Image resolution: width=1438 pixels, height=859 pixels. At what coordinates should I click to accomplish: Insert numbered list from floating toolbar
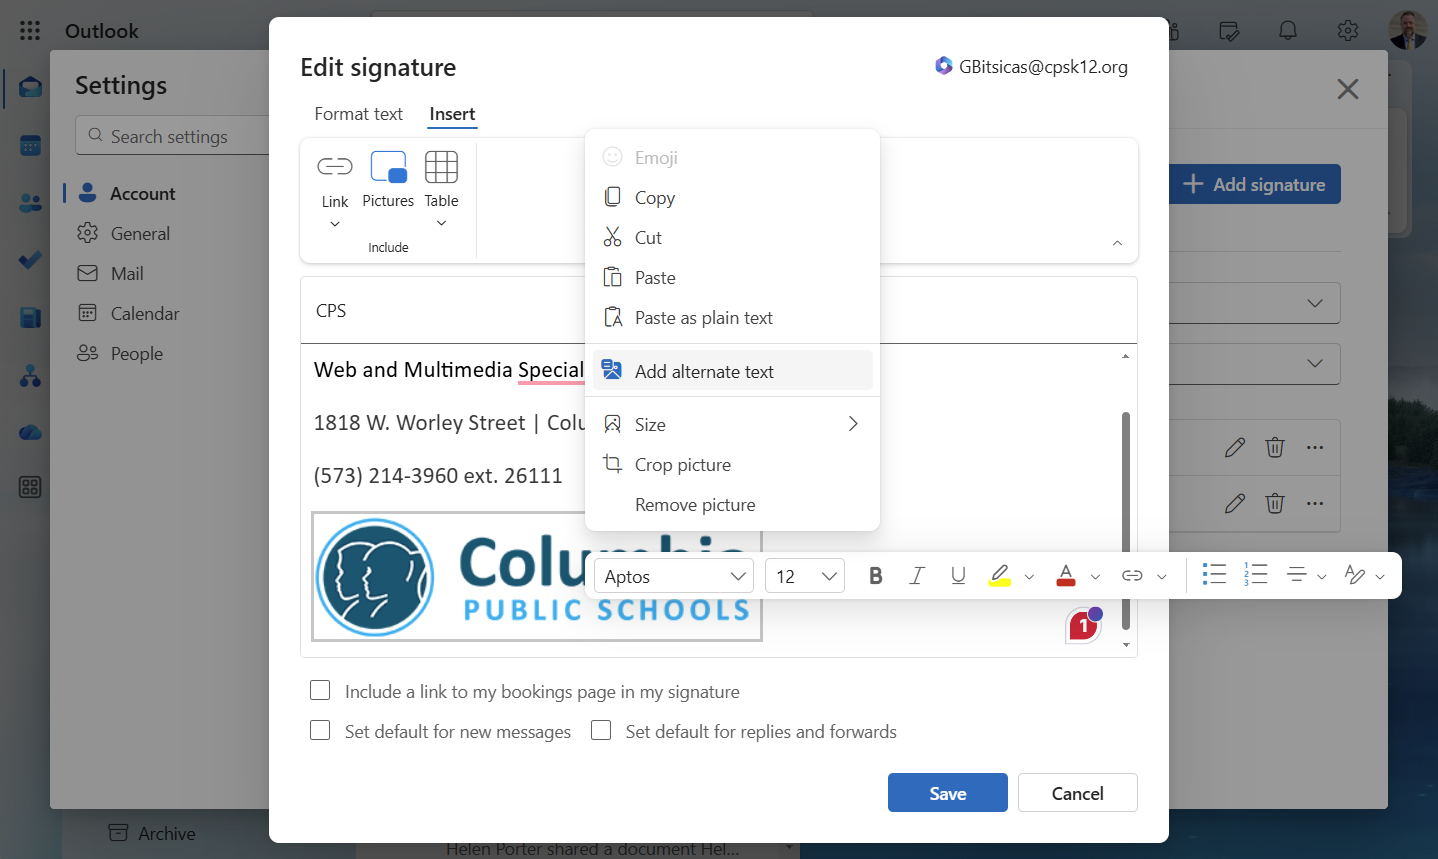tap(1256, 575)
